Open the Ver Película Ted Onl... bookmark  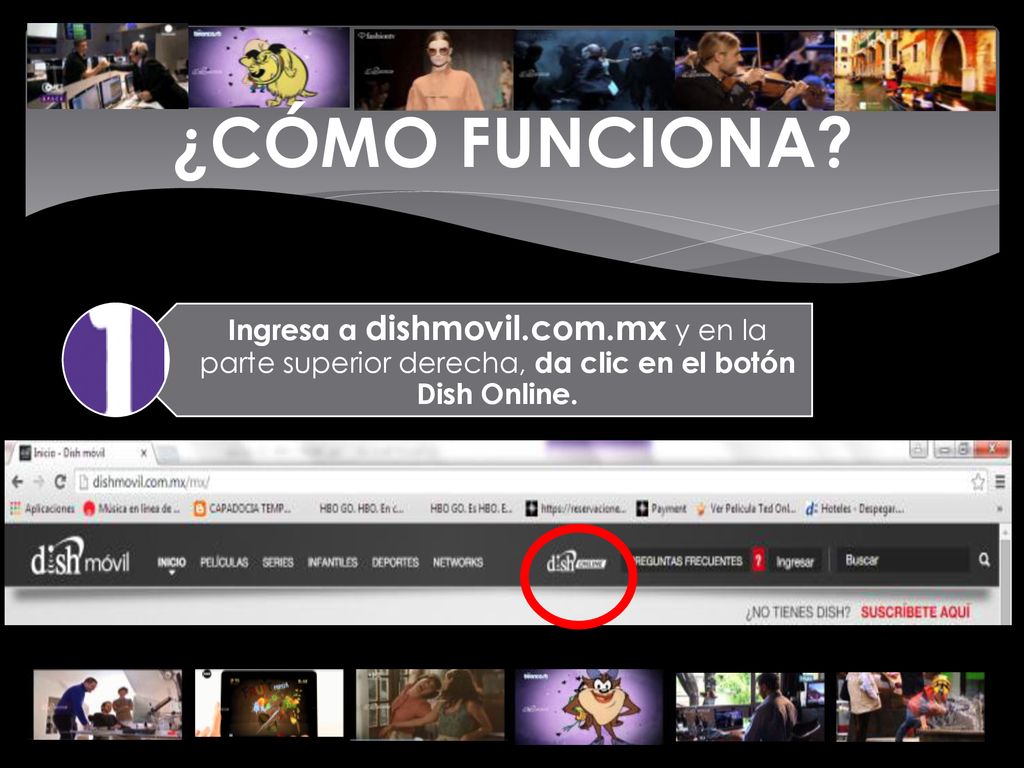point(745,508)
